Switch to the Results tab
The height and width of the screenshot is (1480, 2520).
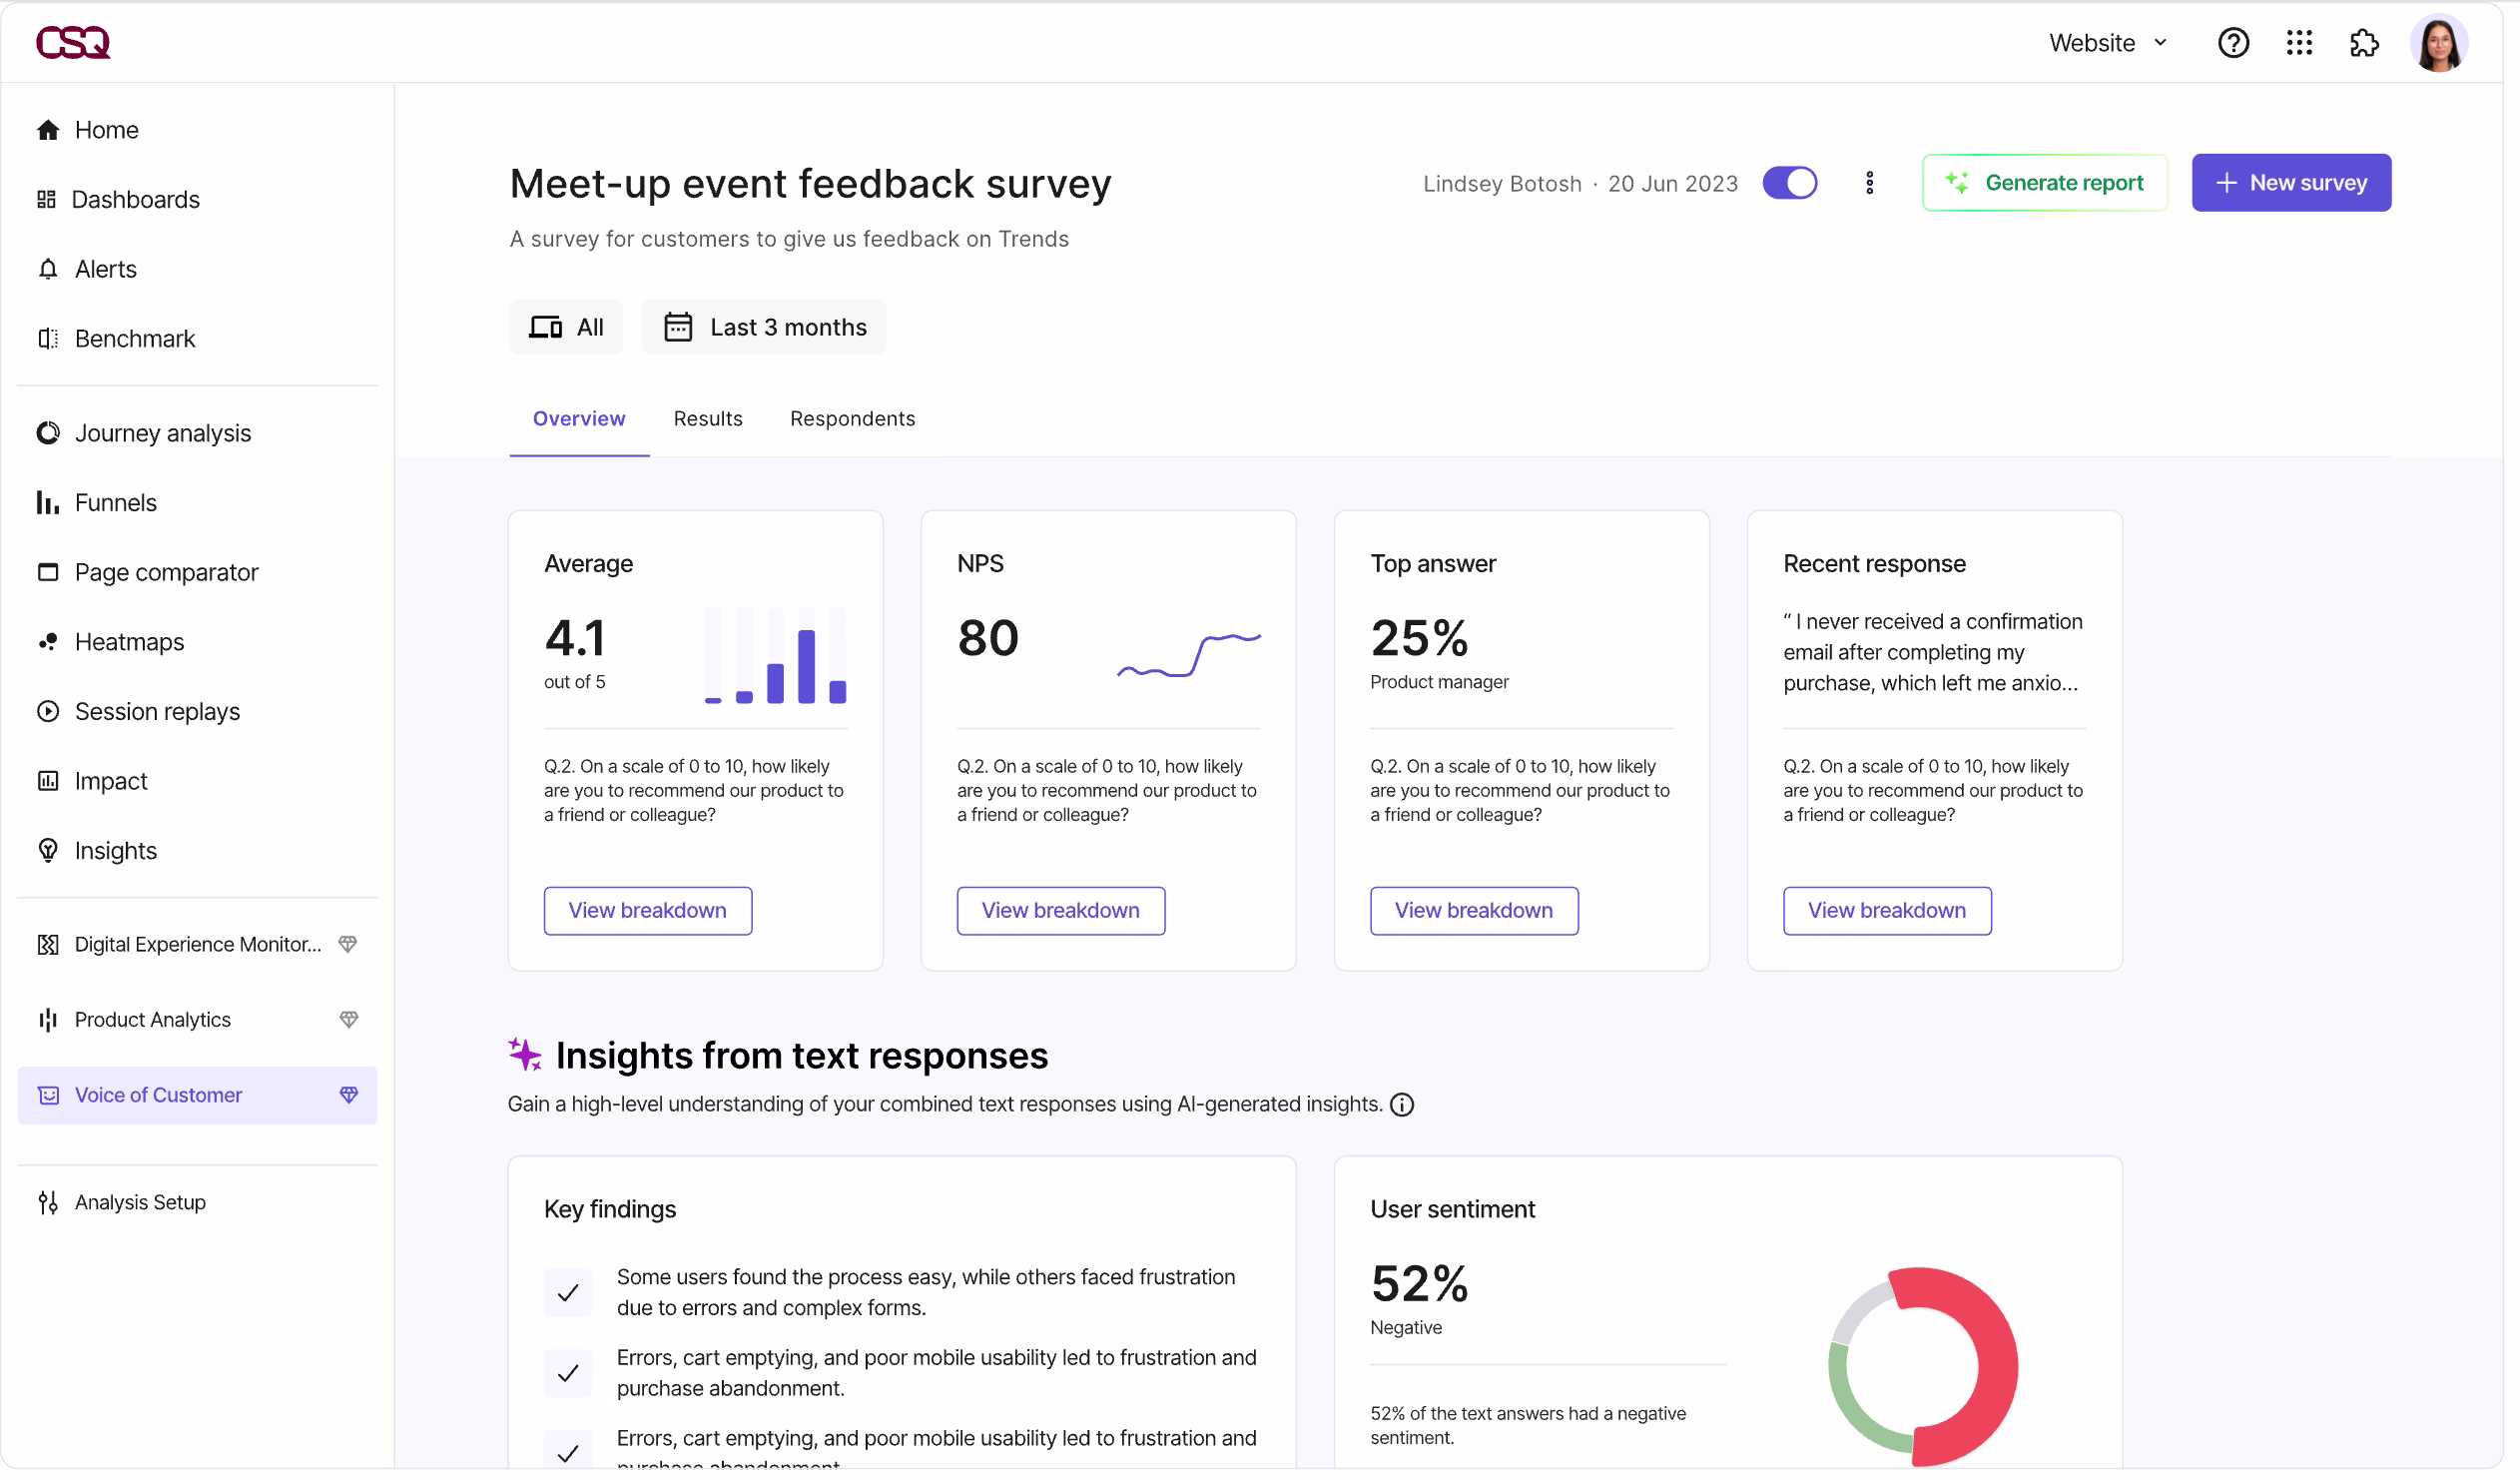click(708, 419)
